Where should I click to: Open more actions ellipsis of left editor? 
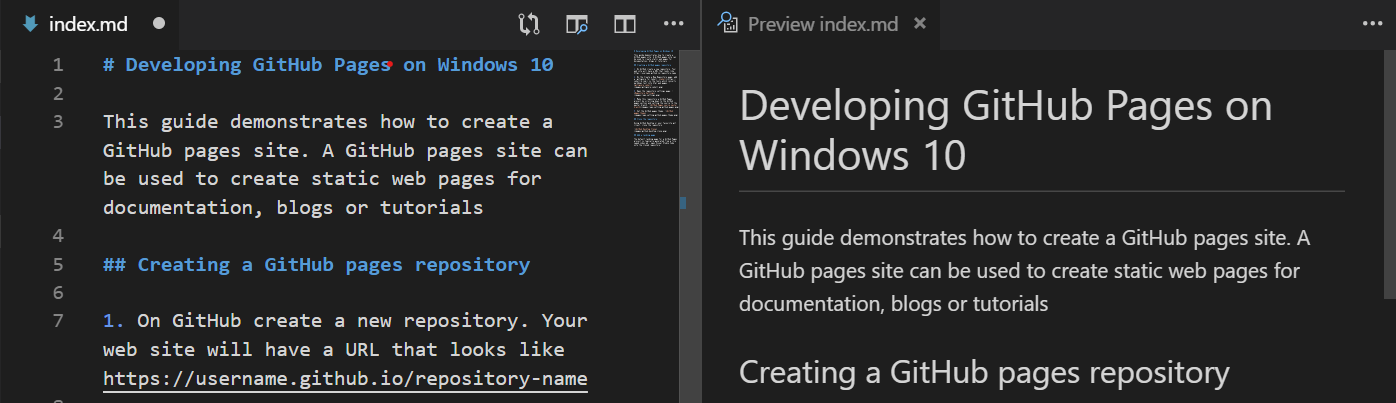[x=674, y=24]
